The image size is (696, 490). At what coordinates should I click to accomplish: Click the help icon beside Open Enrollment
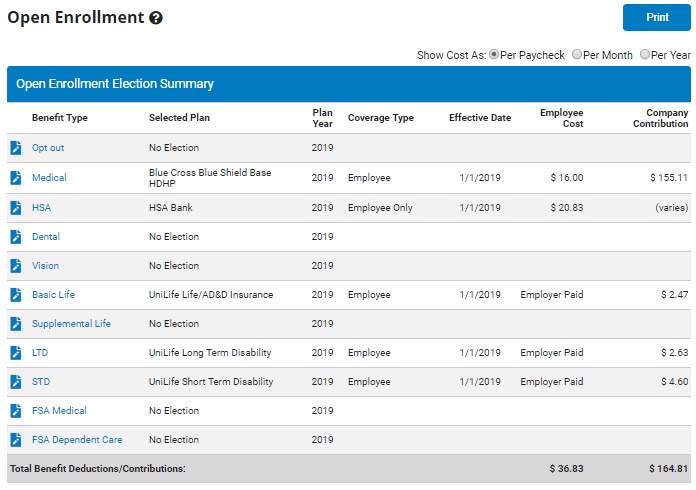pos(156,18)
